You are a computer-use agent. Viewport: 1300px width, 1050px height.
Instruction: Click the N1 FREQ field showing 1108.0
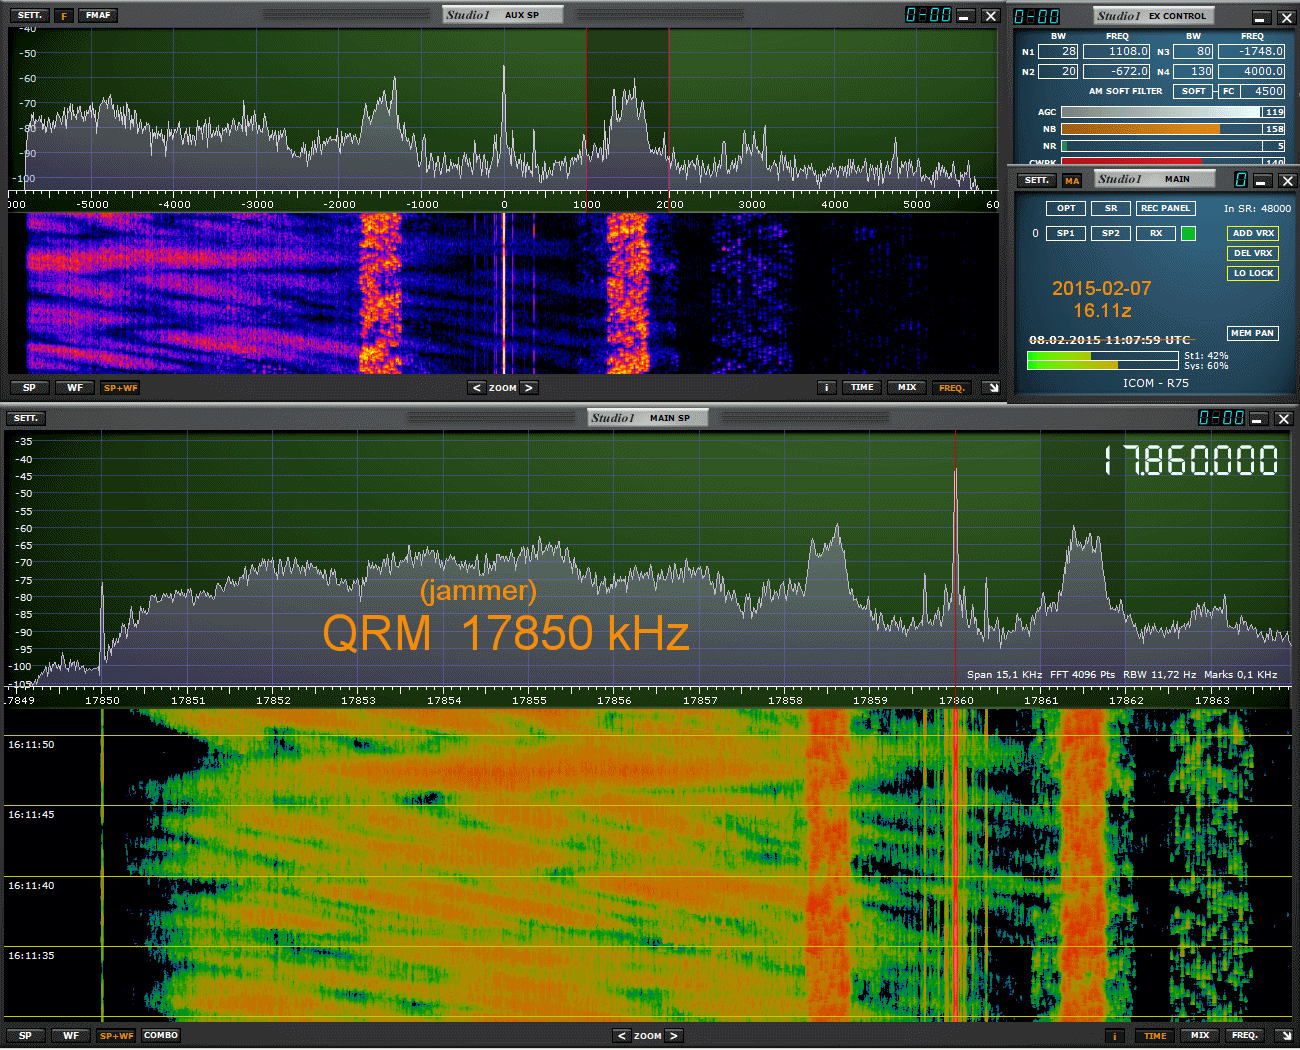(1116, 52)
